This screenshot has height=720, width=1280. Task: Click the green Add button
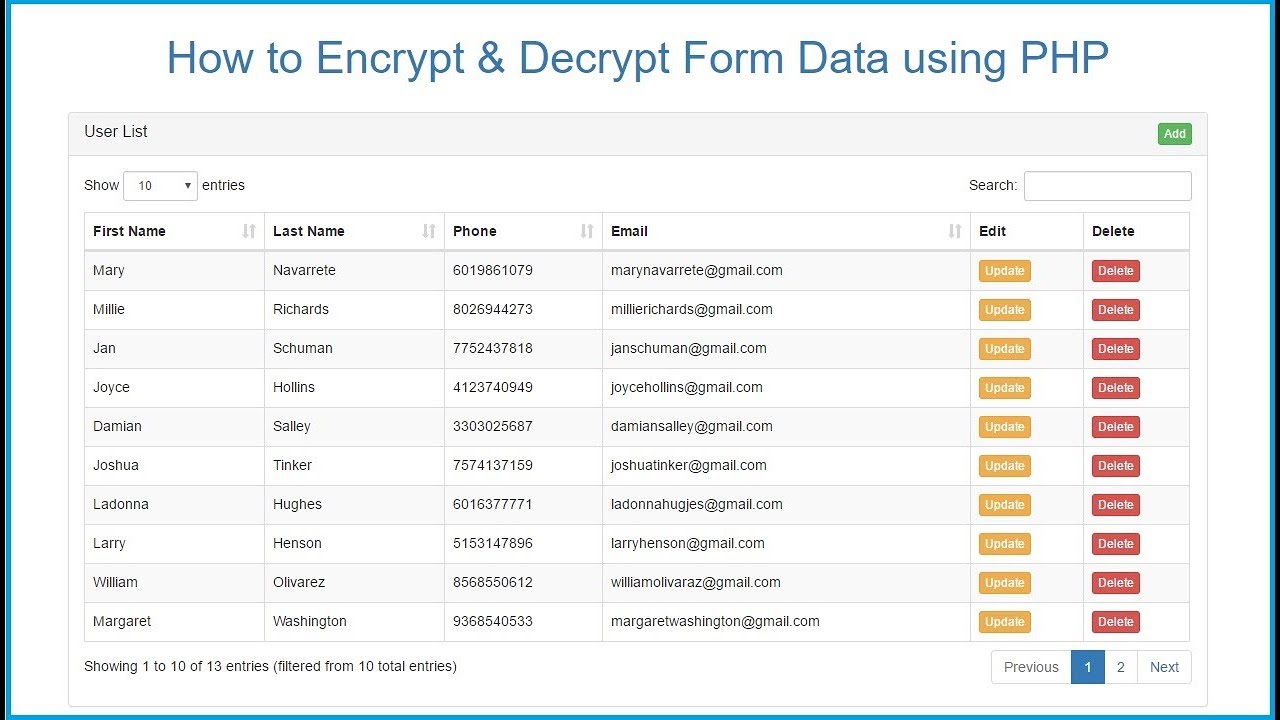coord(1174,134)
